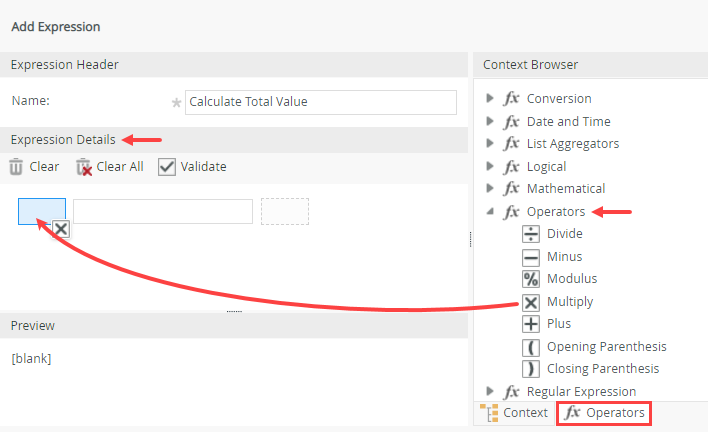
Task: Switch to the Context tab
Action: [x=514, y=412]
